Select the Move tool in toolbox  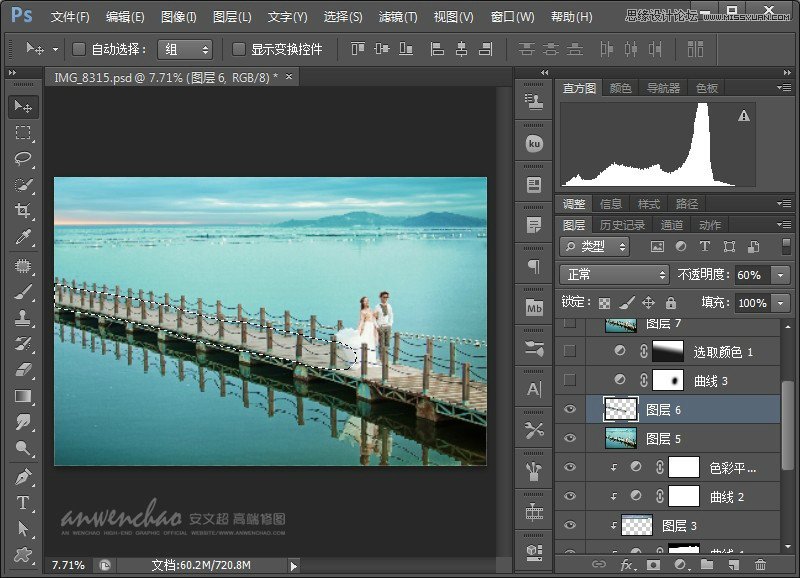tap(23, 107)
